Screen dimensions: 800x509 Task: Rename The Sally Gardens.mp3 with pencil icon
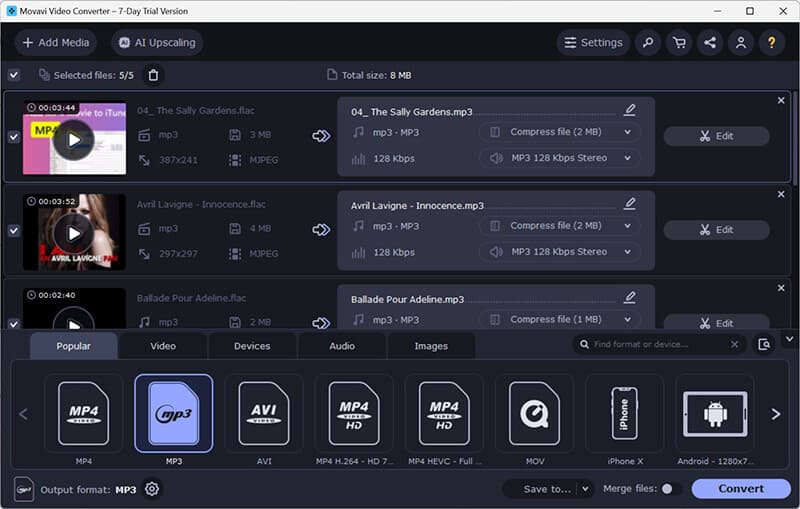630,110
